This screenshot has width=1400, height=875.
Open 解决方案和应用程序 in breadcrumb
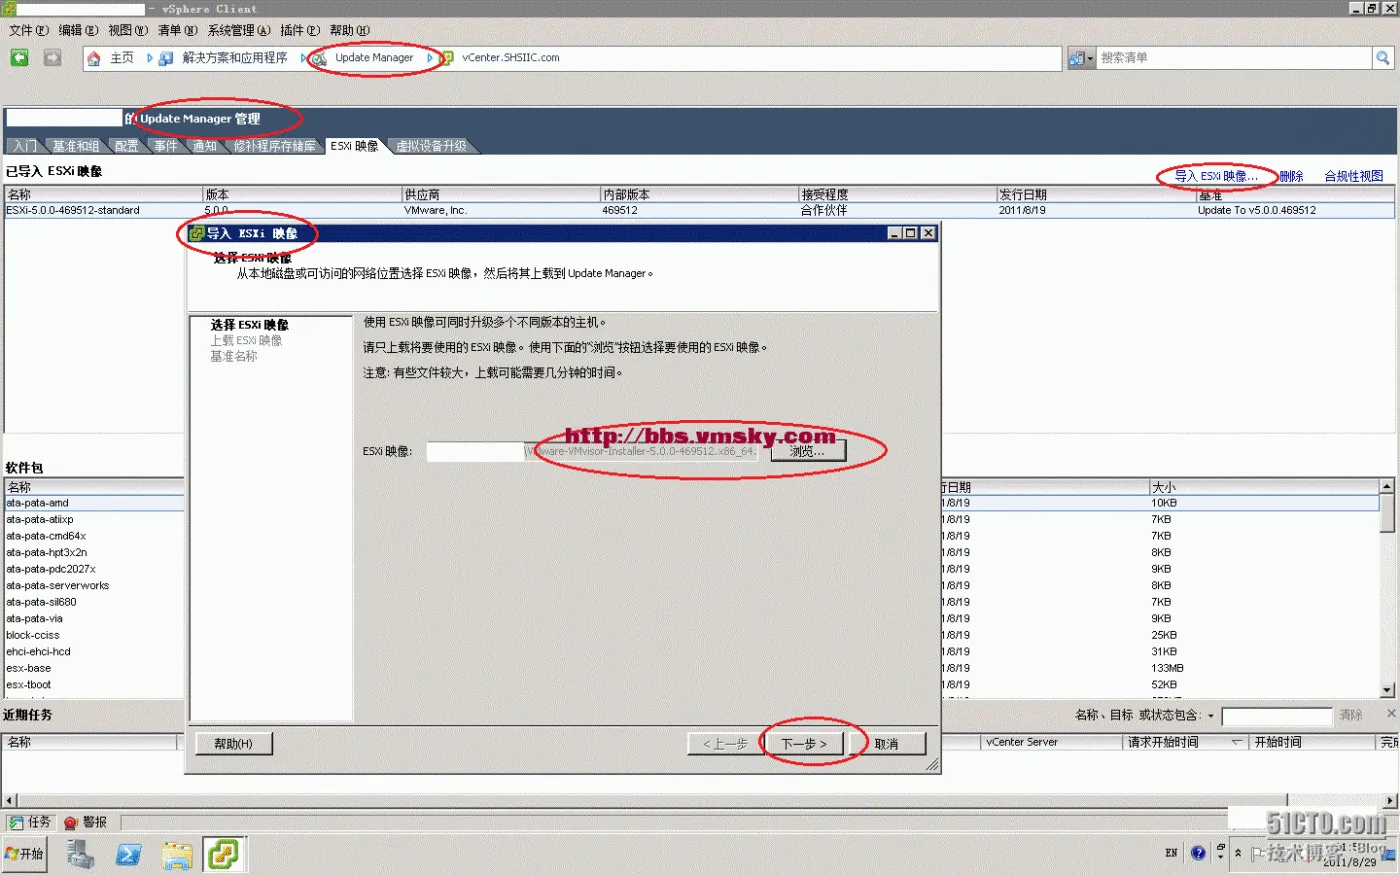pyautogui.click(x=234, y=58)
